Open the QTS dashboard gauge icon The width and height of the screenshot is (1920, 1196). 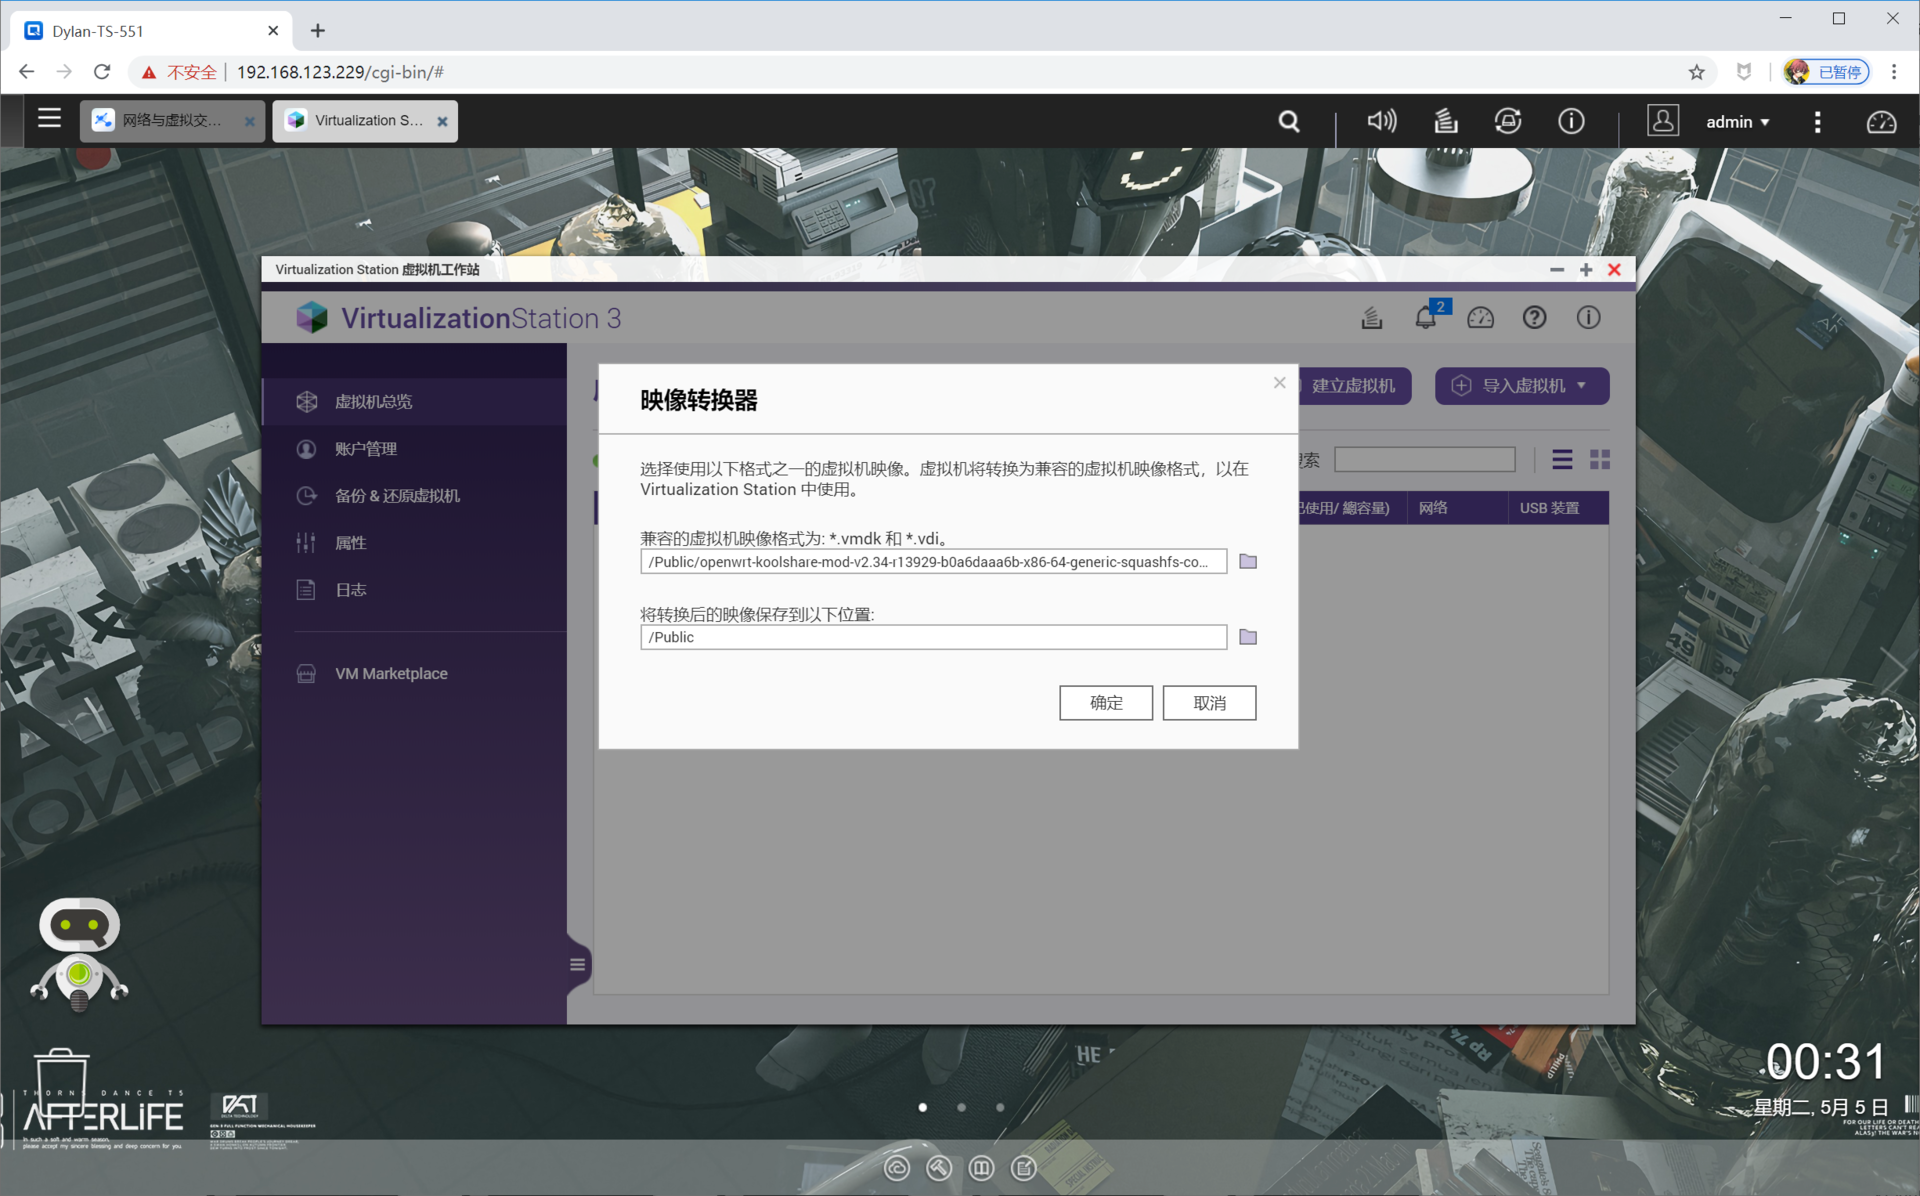click(1880, 122)
